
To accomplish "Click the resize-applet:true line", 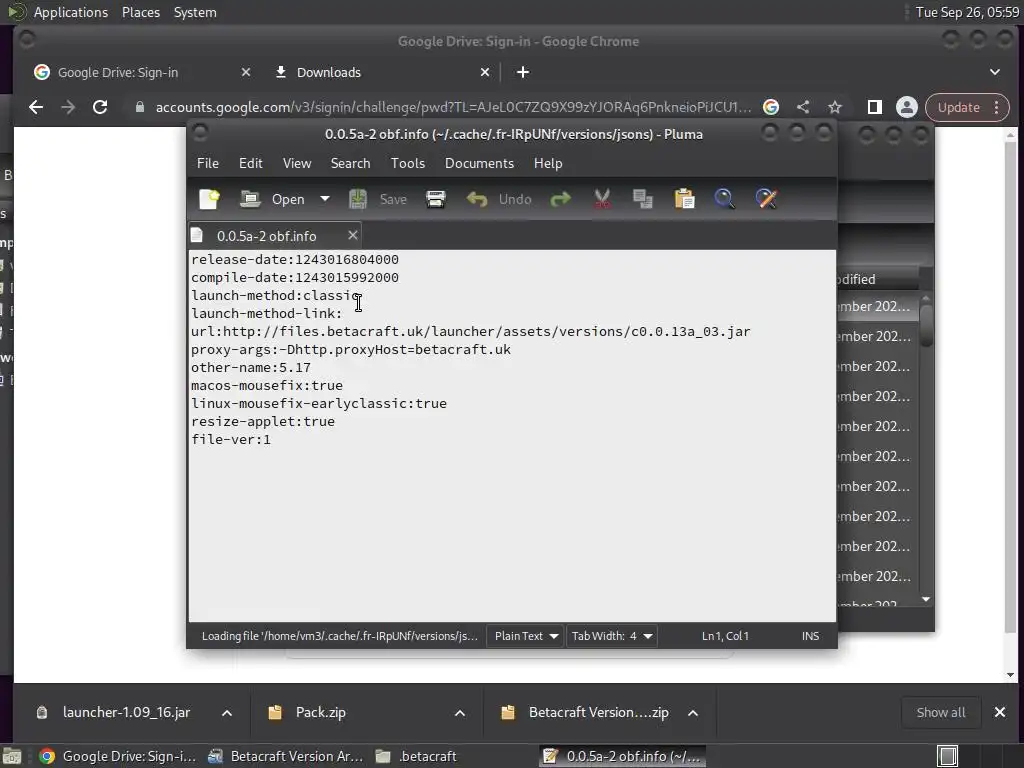I will click(x=263, y=422).
